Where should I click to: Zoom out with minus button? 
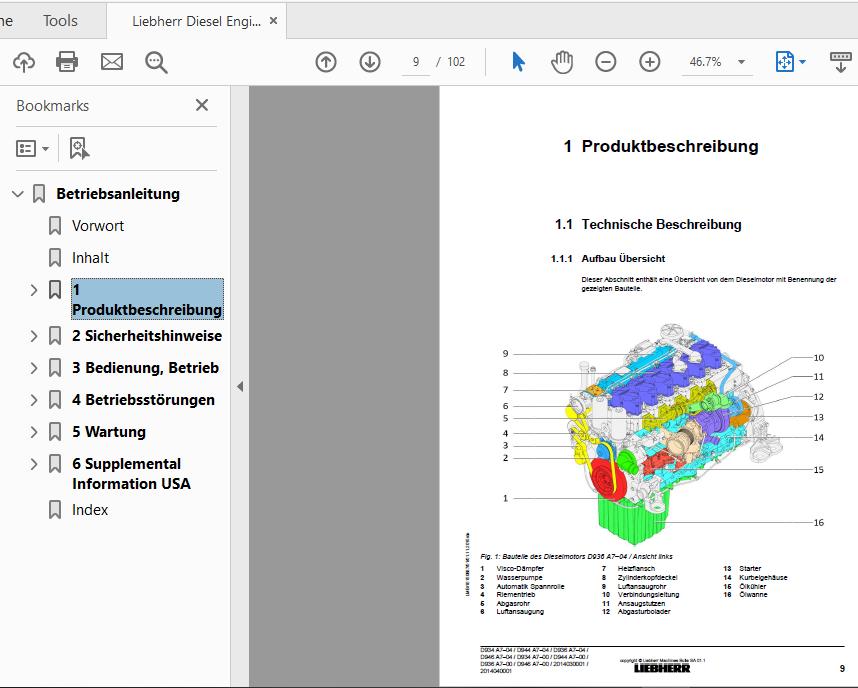606,62
